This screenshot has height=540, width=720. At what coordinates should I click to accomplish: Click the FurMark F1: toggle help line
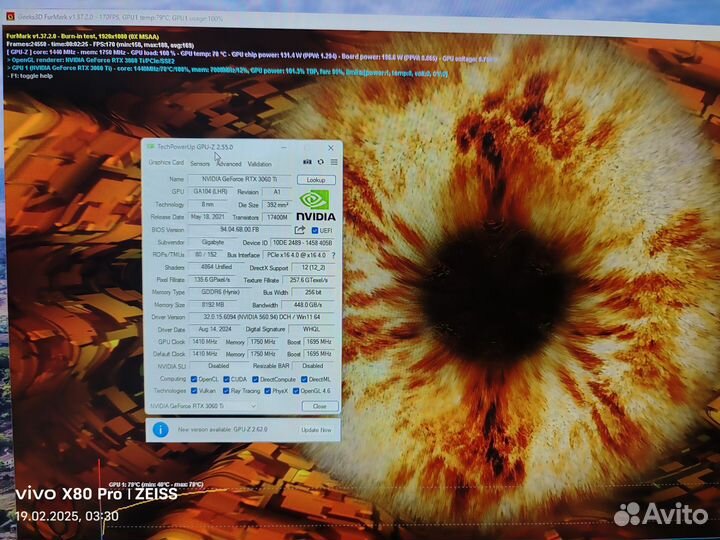[30, 76]
